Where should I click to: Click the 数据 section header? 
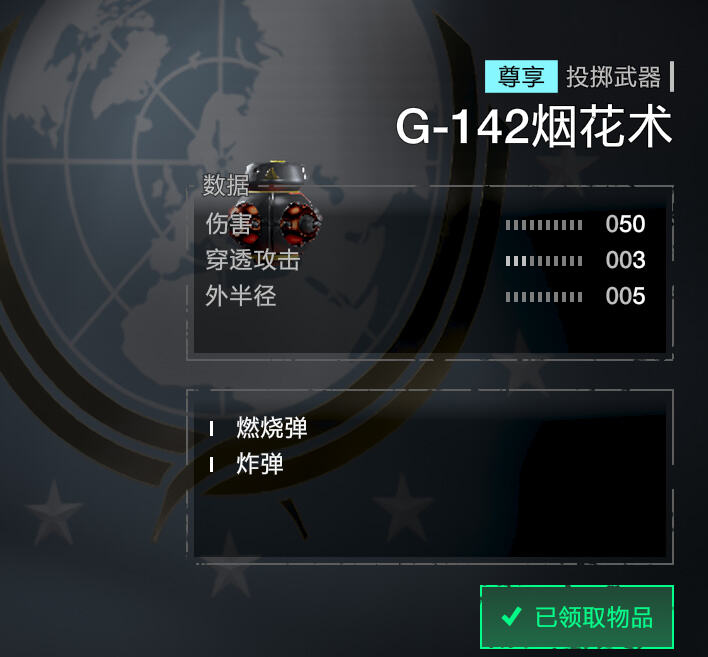tap(226, 185)
